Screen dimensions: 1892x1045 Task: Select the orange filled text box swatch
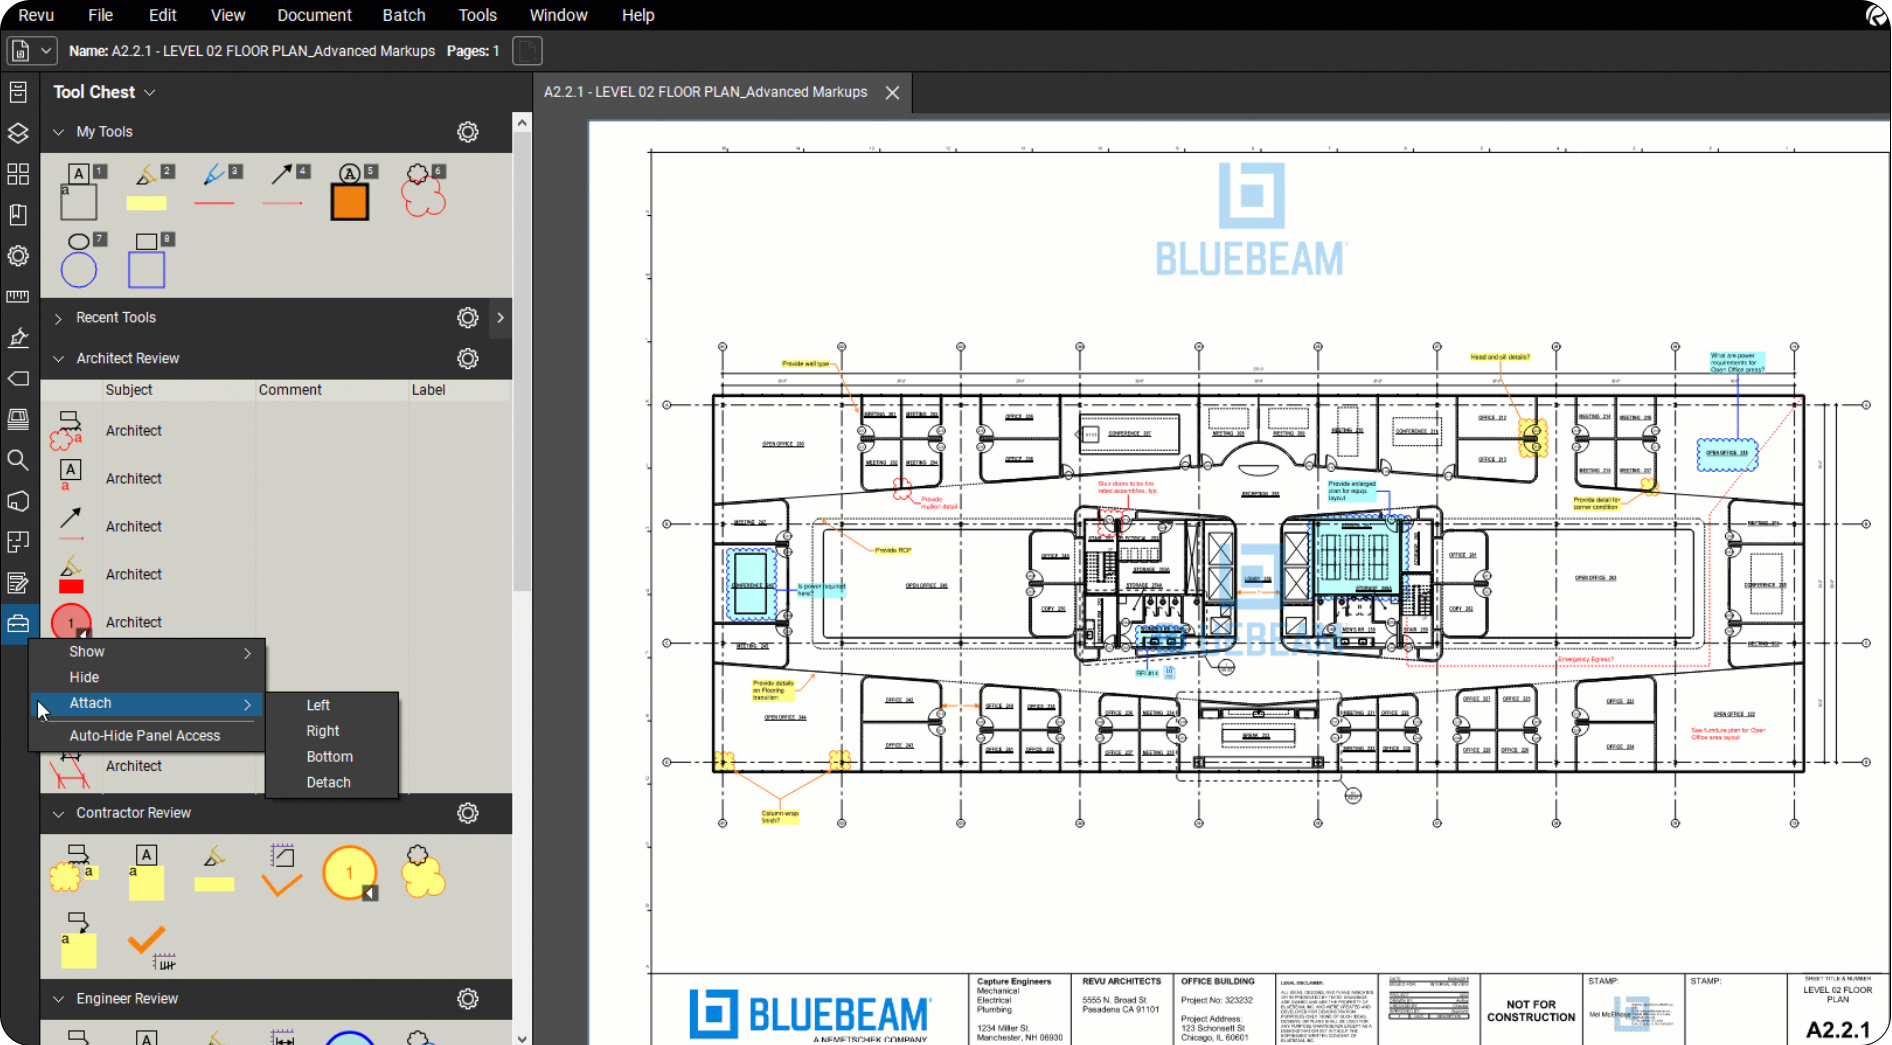tap(350, 202)
